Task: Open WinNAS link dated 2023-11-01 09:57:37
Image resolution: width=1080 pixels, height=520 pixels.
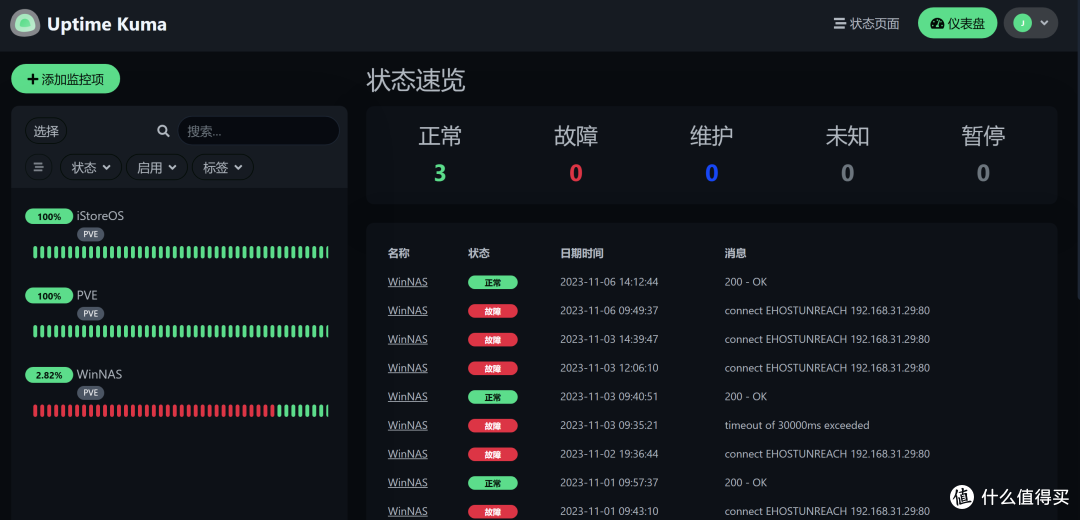Action: click(x=407, y=482)
